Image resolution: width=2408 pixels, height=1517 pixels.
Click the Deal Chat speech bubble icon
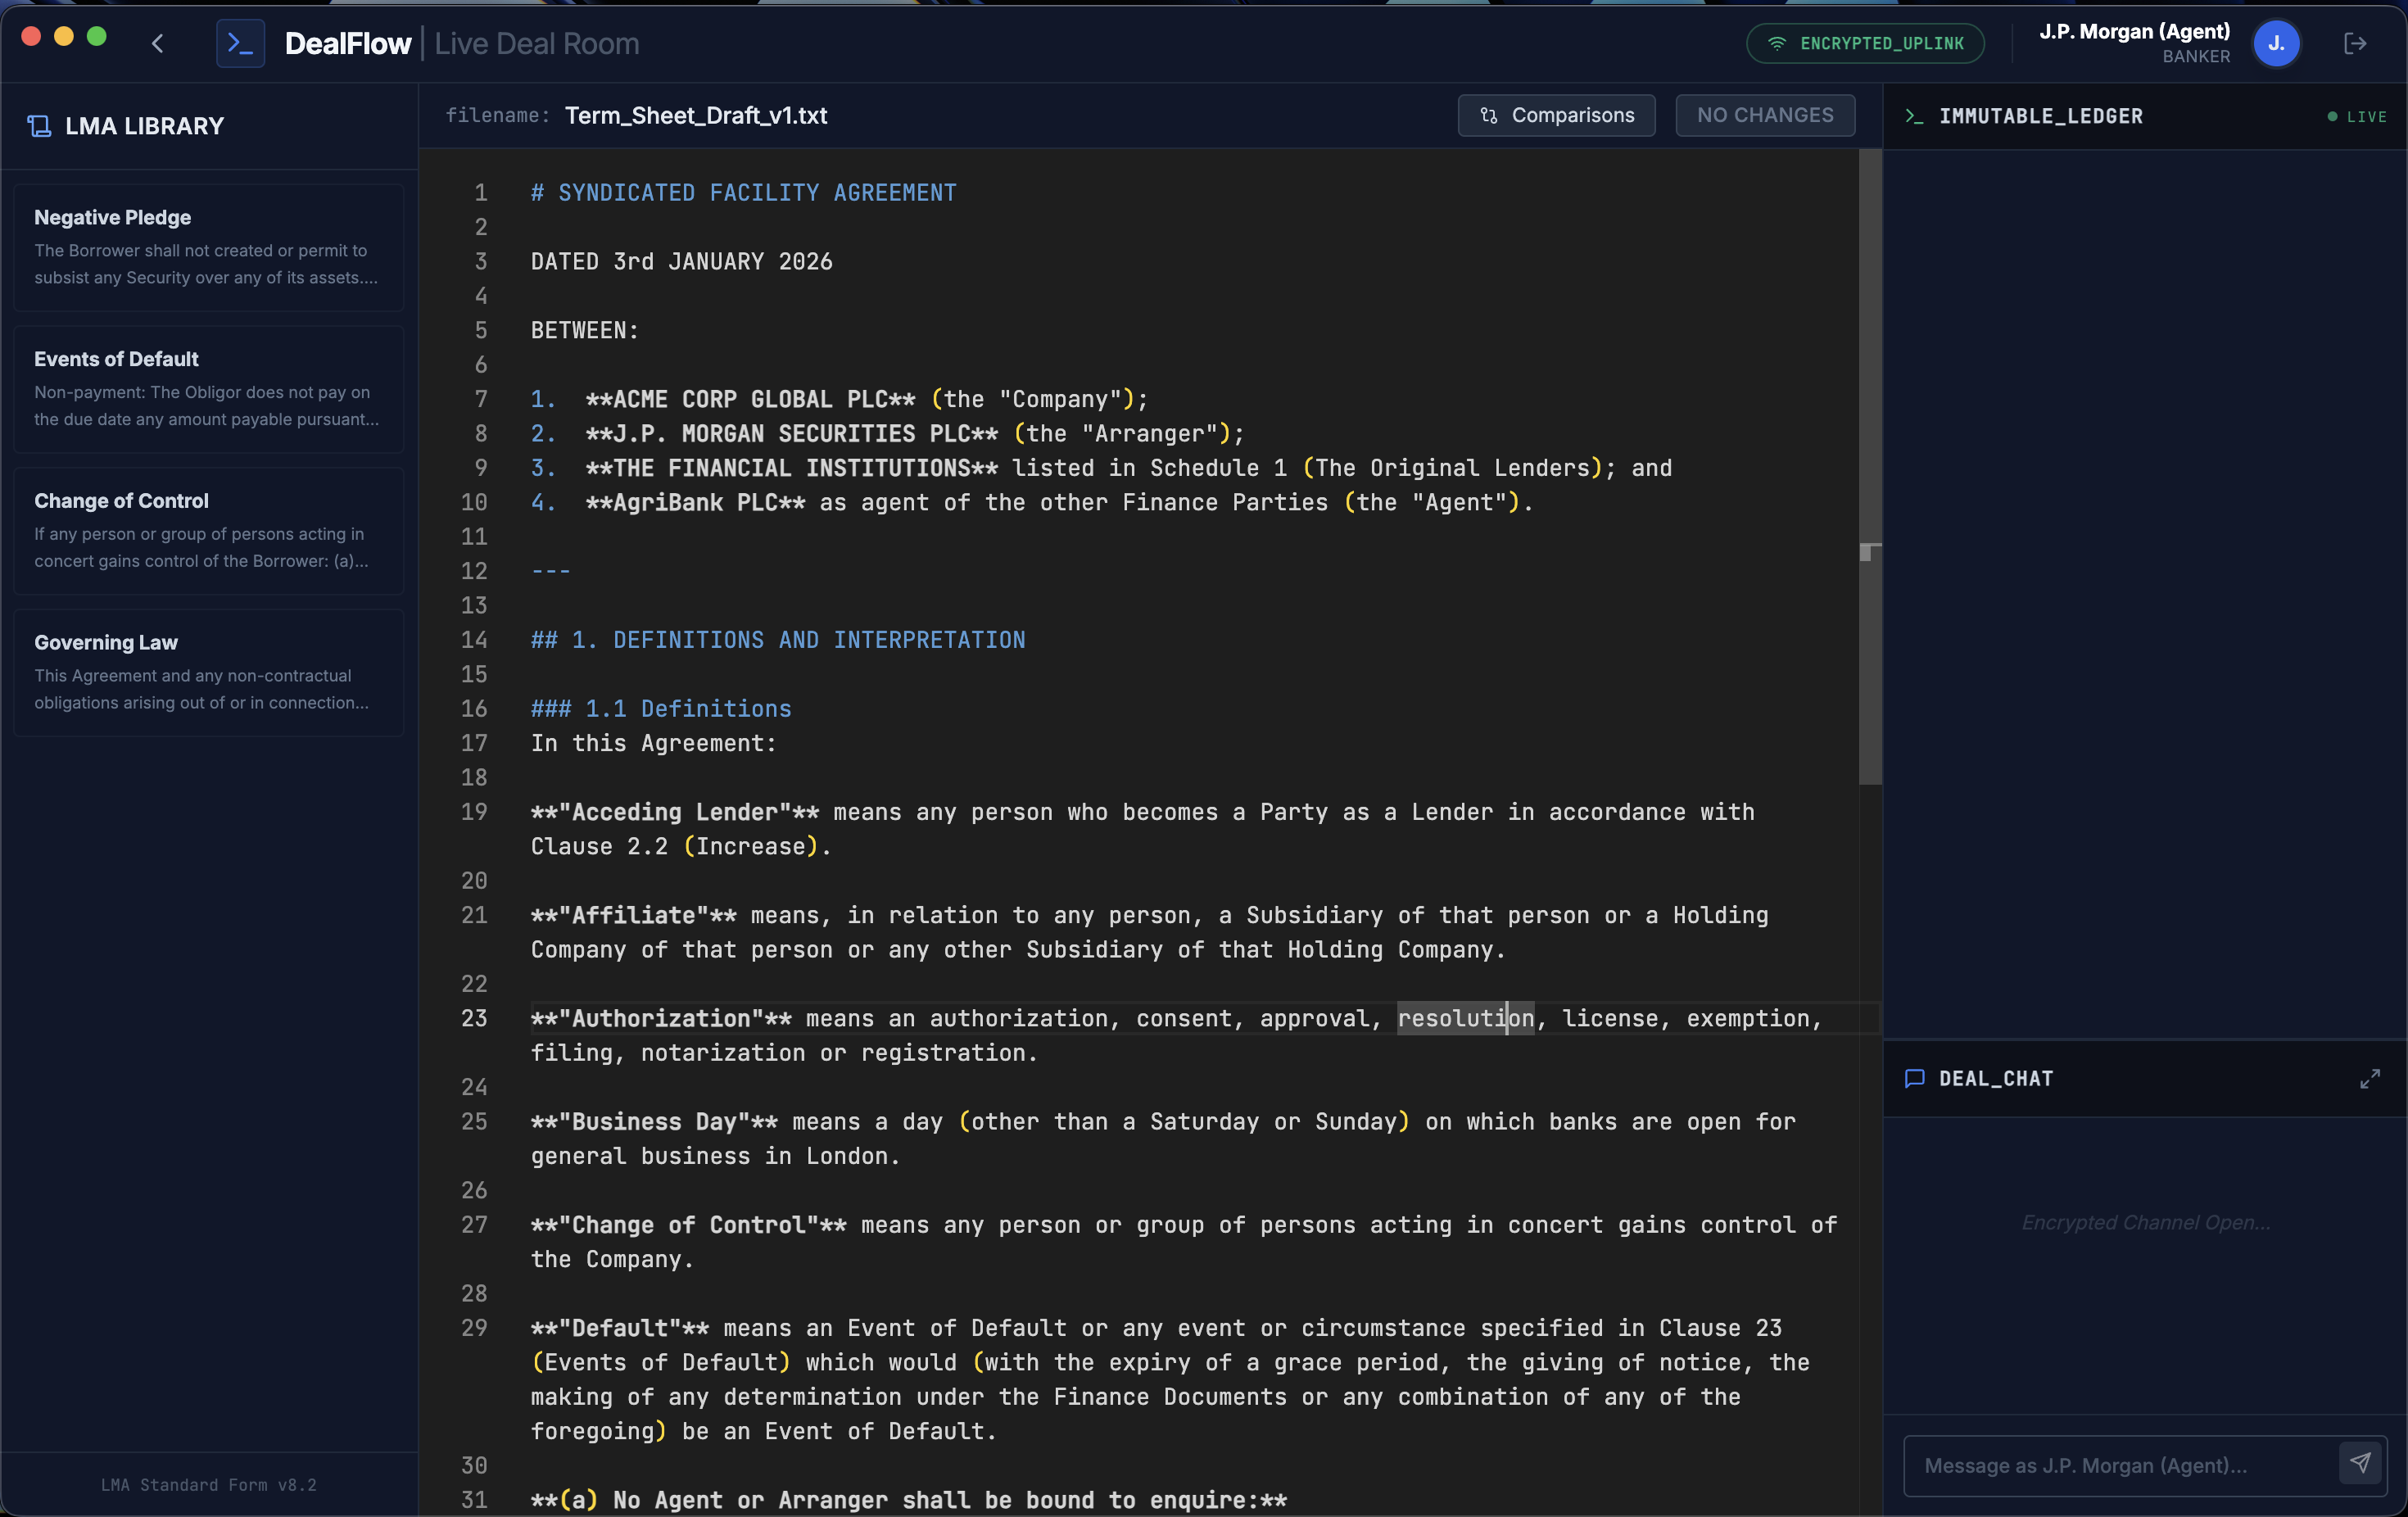[x=1914, y=1079]
